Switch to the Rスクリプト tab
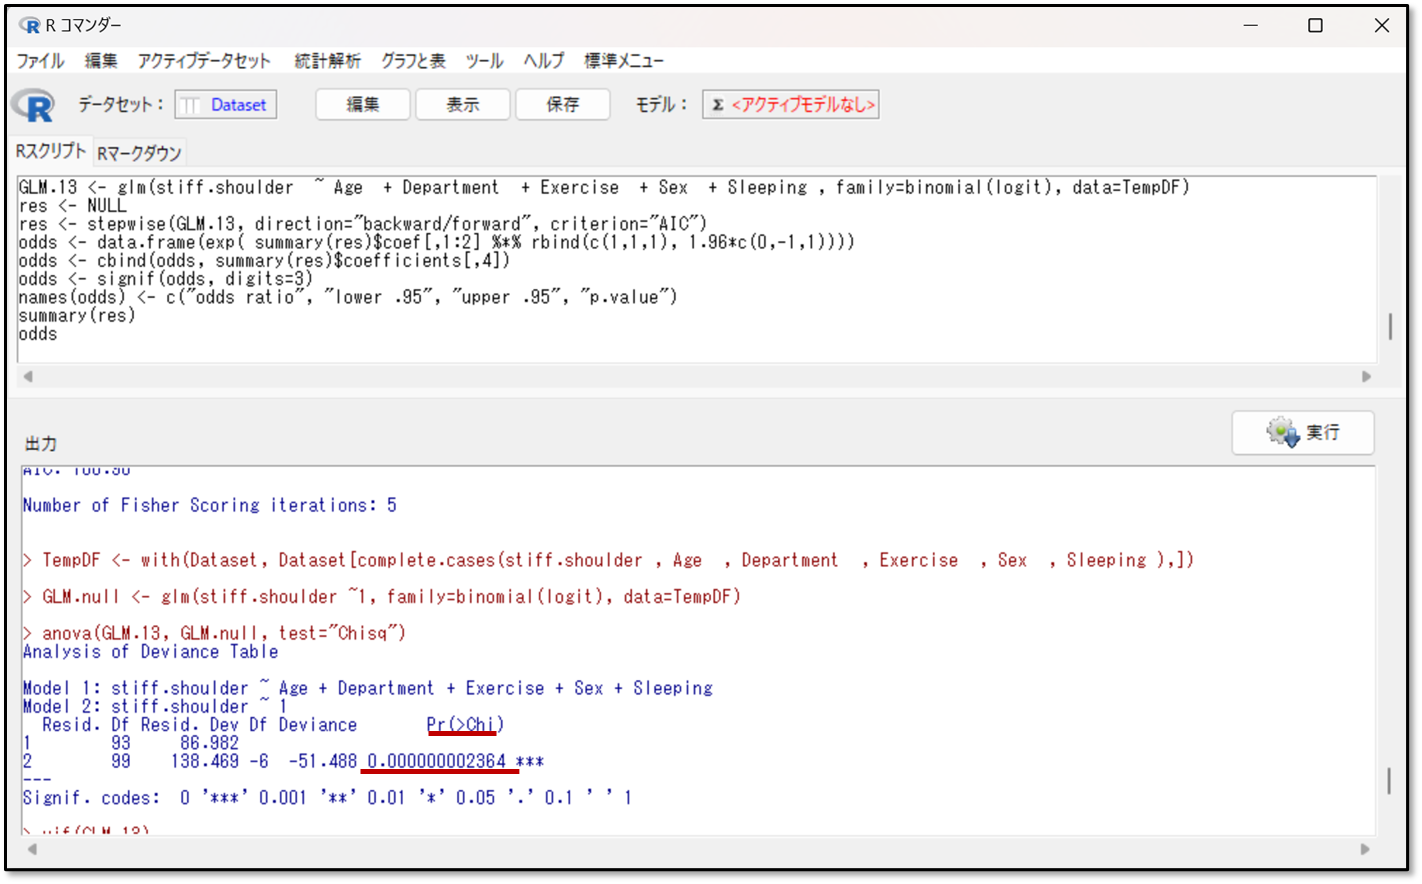This screenshot has width=1422, height=884. coord(51,151)
